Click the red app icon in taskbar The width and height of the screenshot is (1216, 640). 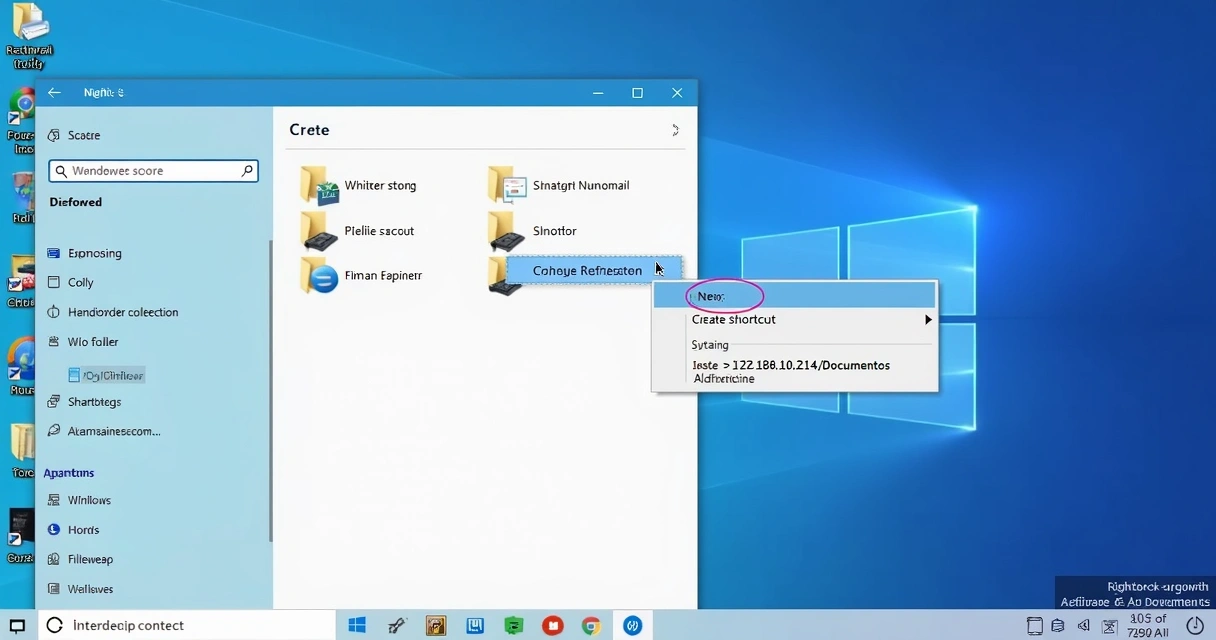click(x=552, y=626)
